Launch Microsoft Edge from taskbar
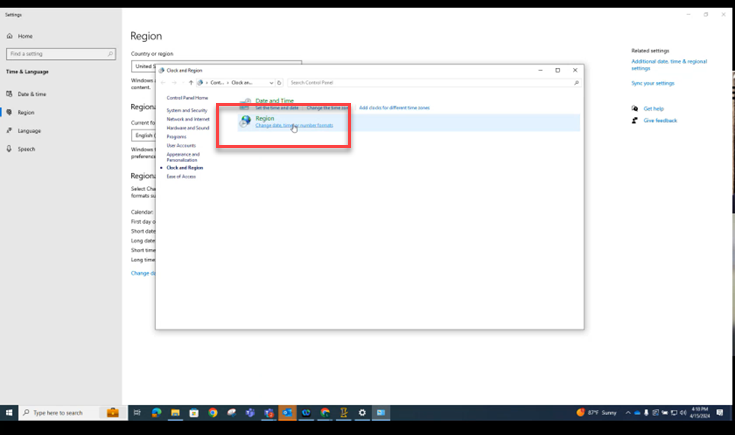 coord(157,412)
